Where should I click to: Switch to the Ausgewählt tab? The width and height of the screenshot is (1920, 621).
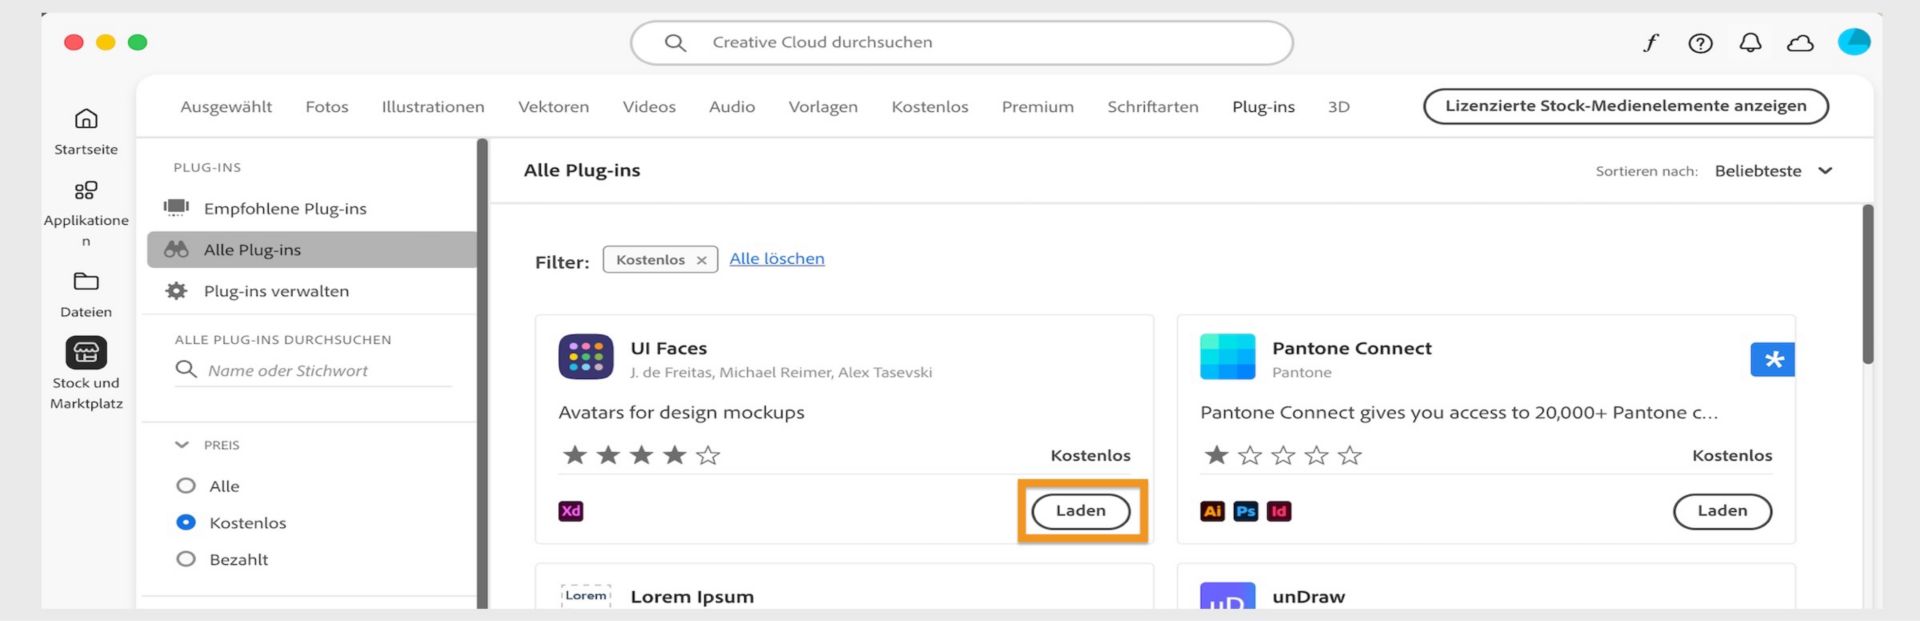pyautogui.click(x=226, y=107)
